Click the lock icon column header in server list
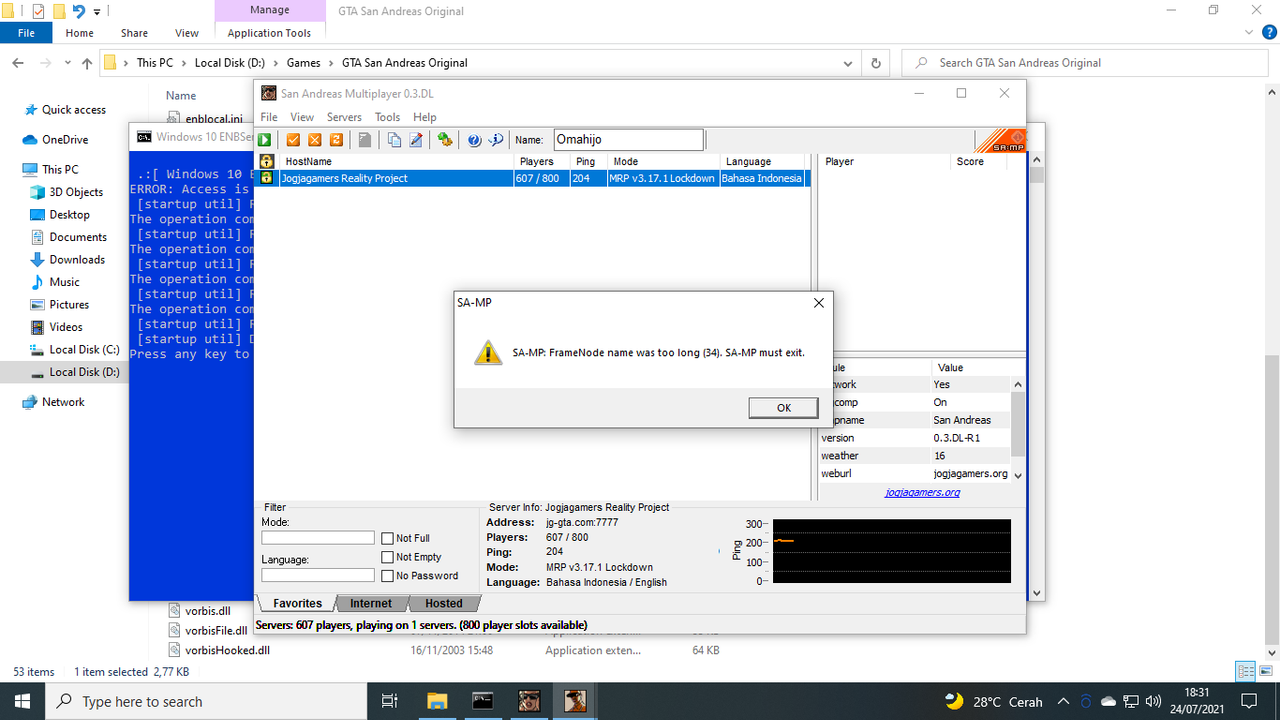 tap(267, 161)
